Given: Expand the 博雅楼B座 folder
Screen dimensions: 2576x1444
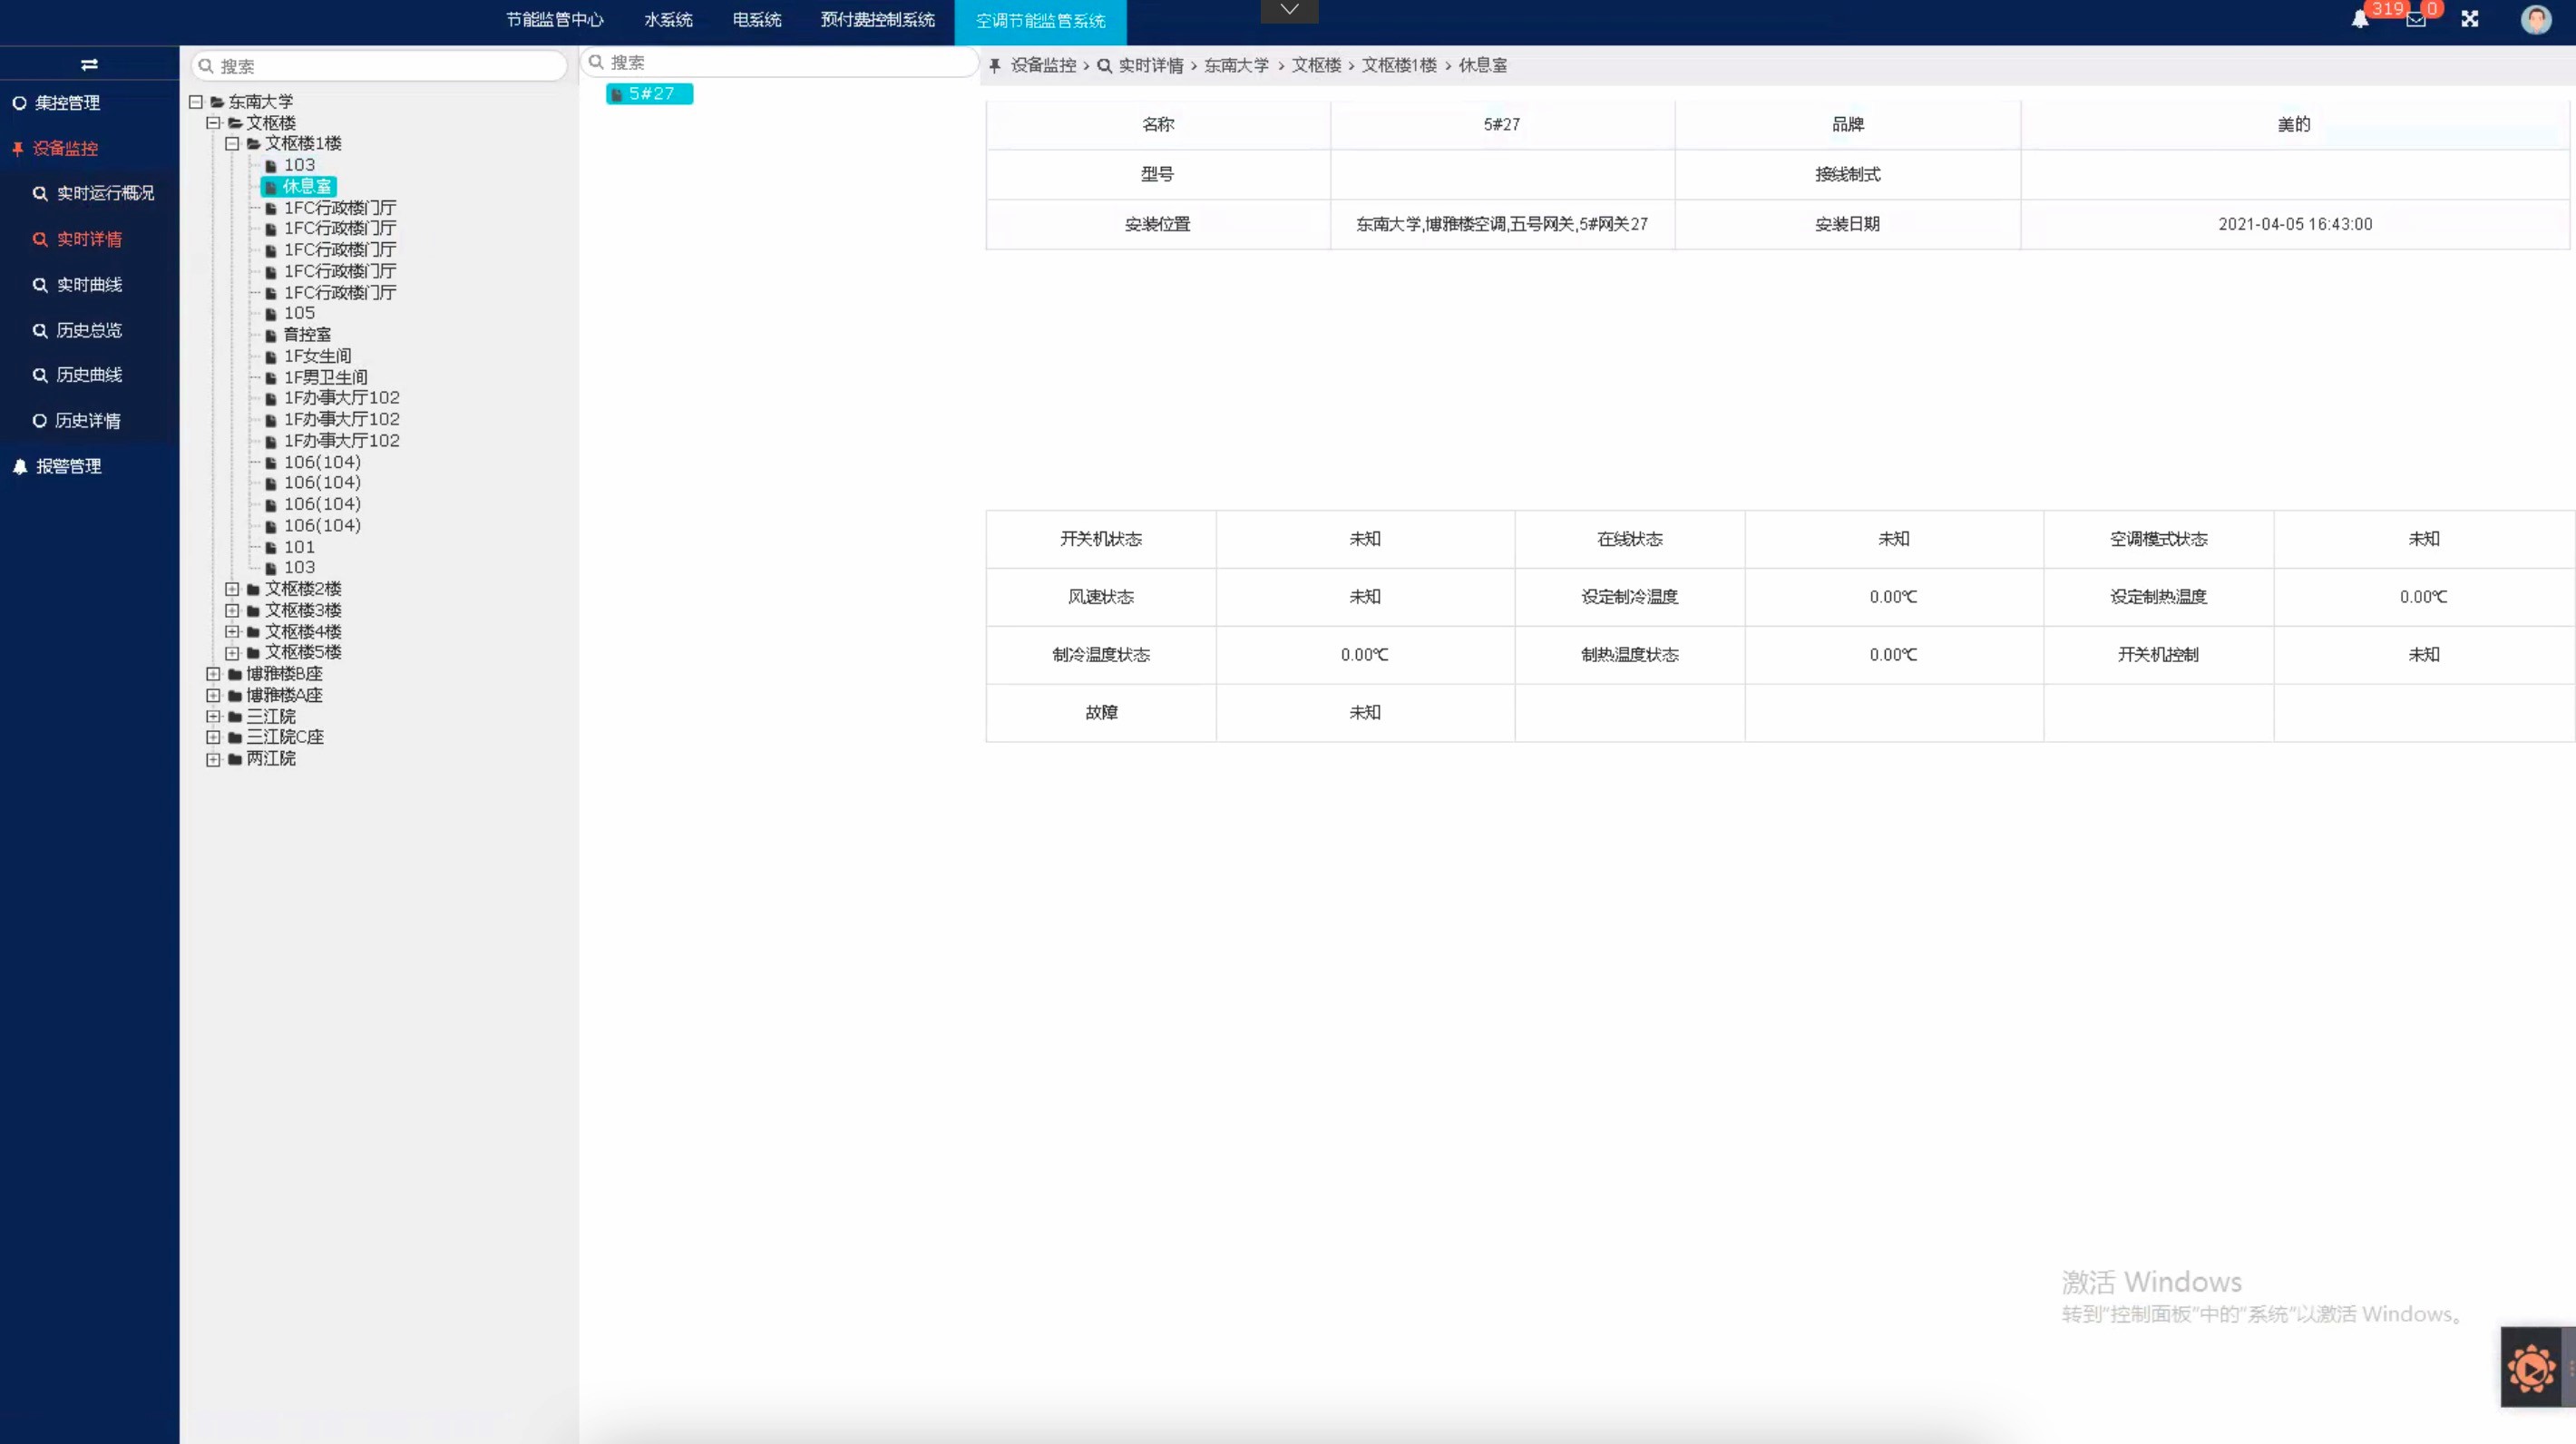Looking at the screenshot, I should (x=213, y=674).
